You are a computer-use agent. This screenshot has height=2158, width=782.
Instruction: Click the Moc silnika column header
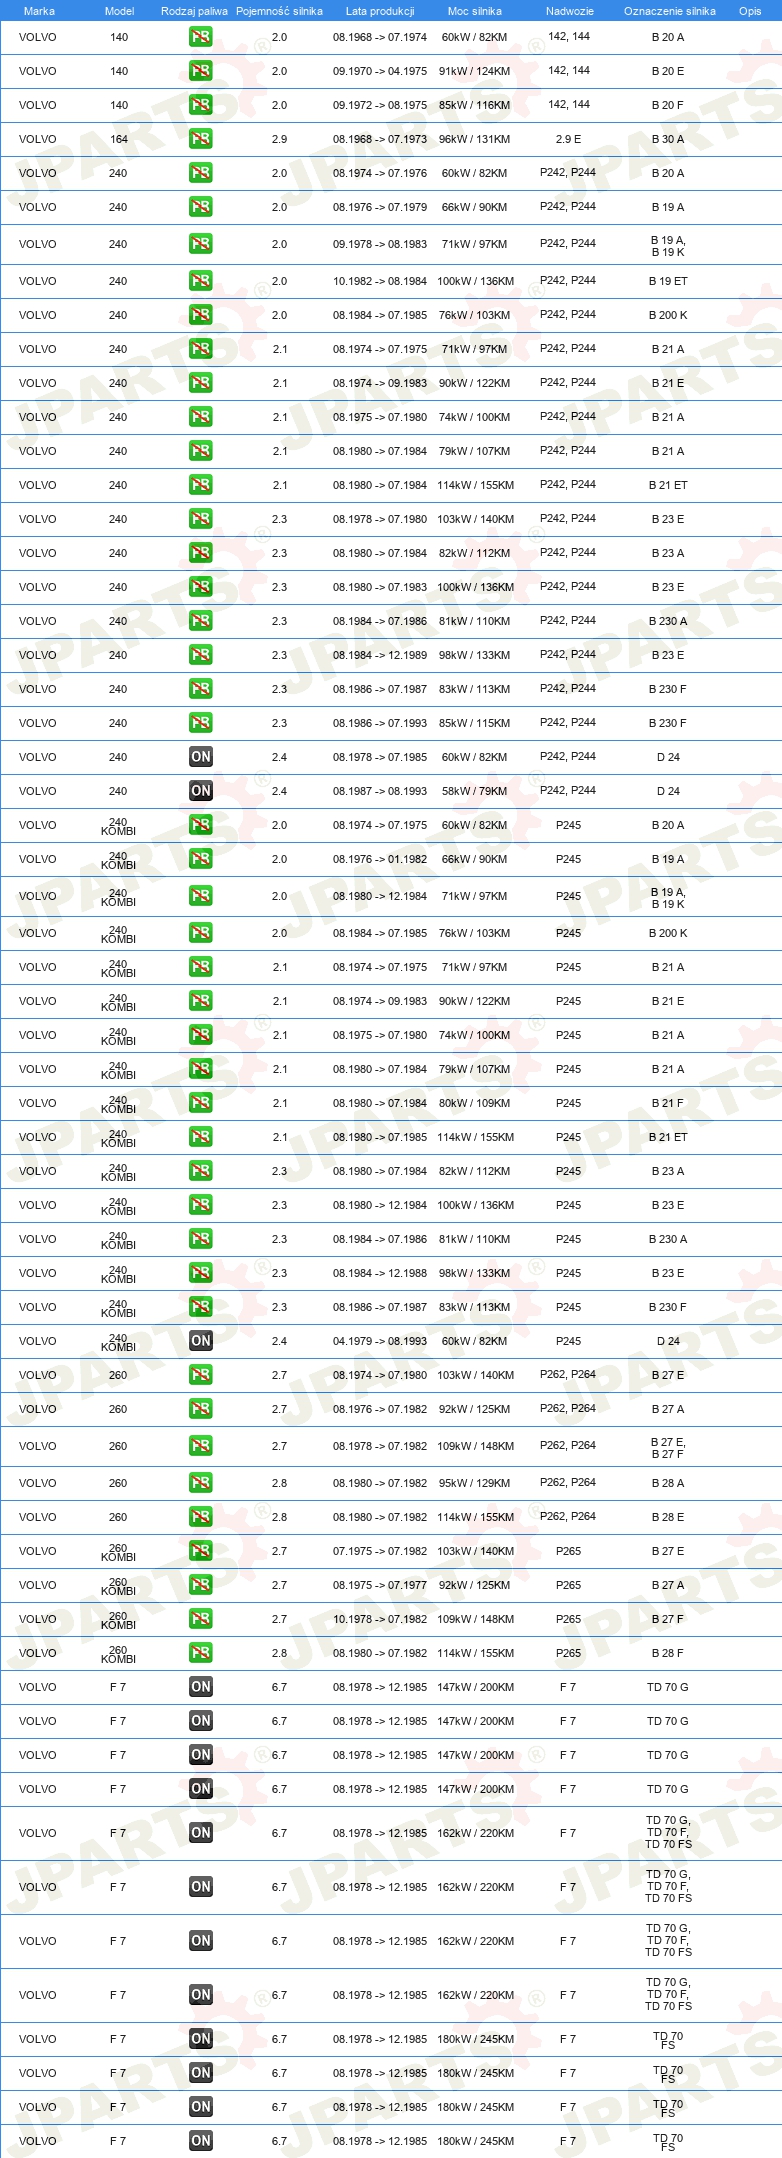[x=475, y=11]
